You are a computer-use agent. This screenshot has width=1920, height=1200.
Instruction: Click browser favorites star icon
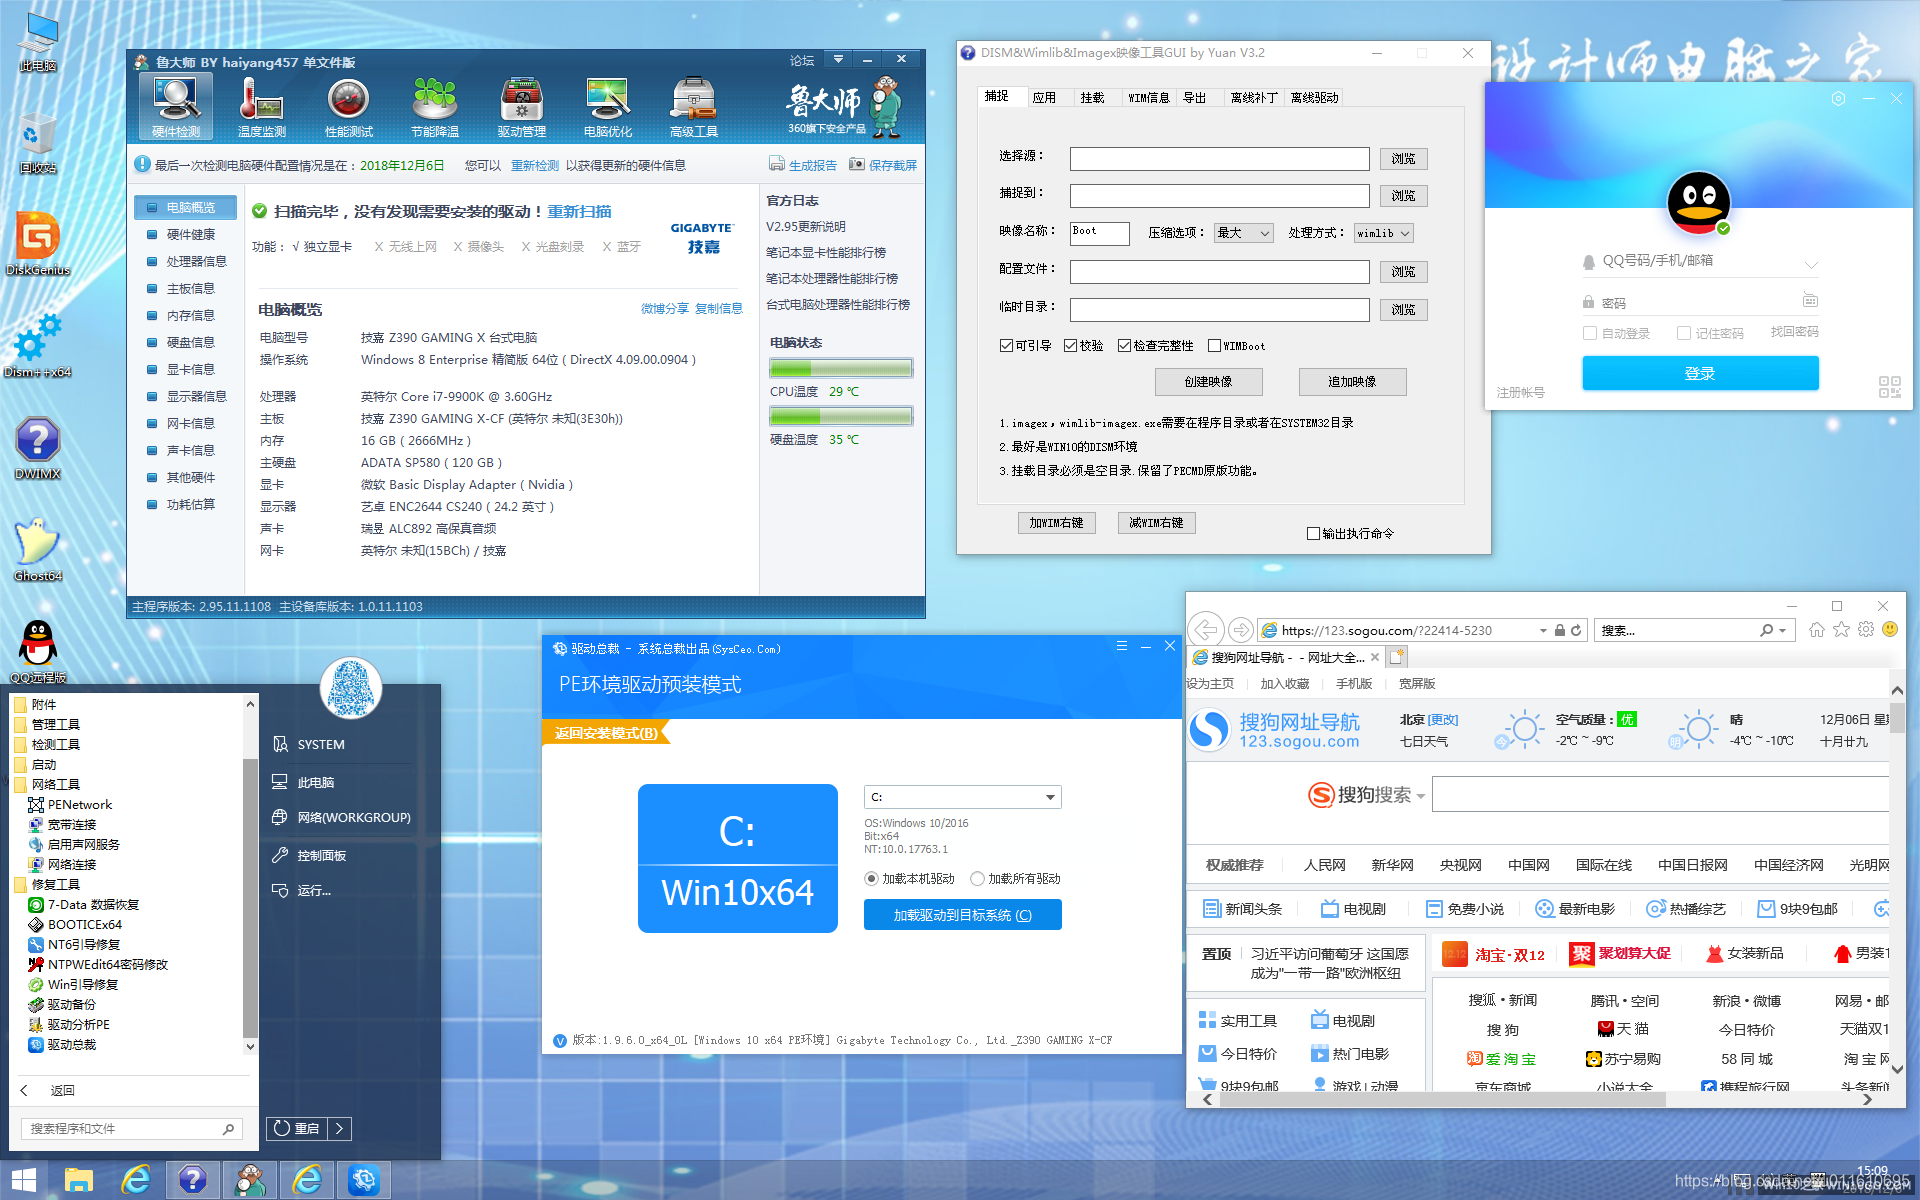pyautogui.click(x=1841, y=629)
